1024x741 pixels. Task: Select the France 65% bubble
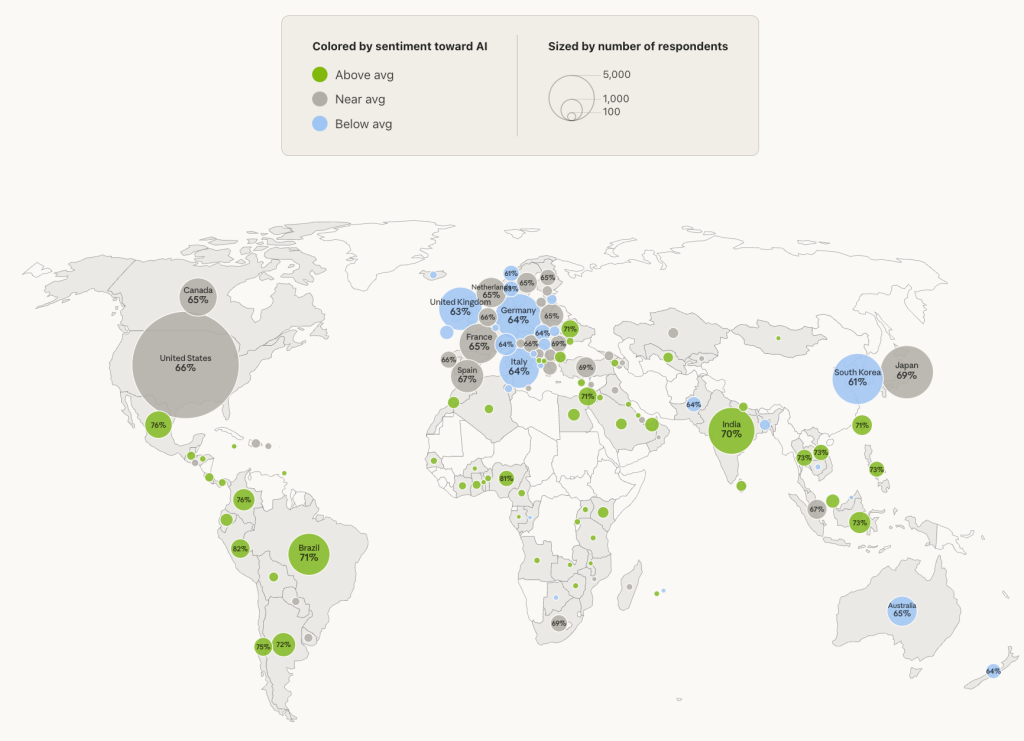pos(479,342)
